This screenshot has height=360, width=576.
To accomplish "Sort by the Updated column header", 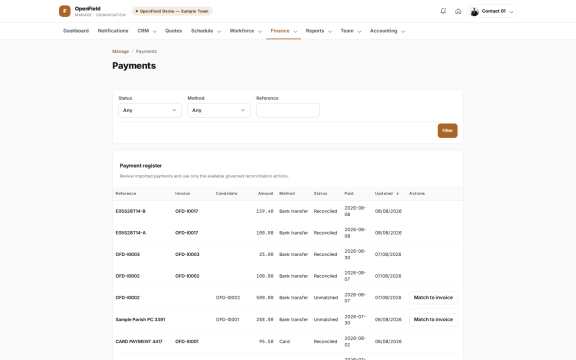I will pyautogui.click(x=384, y=194).
